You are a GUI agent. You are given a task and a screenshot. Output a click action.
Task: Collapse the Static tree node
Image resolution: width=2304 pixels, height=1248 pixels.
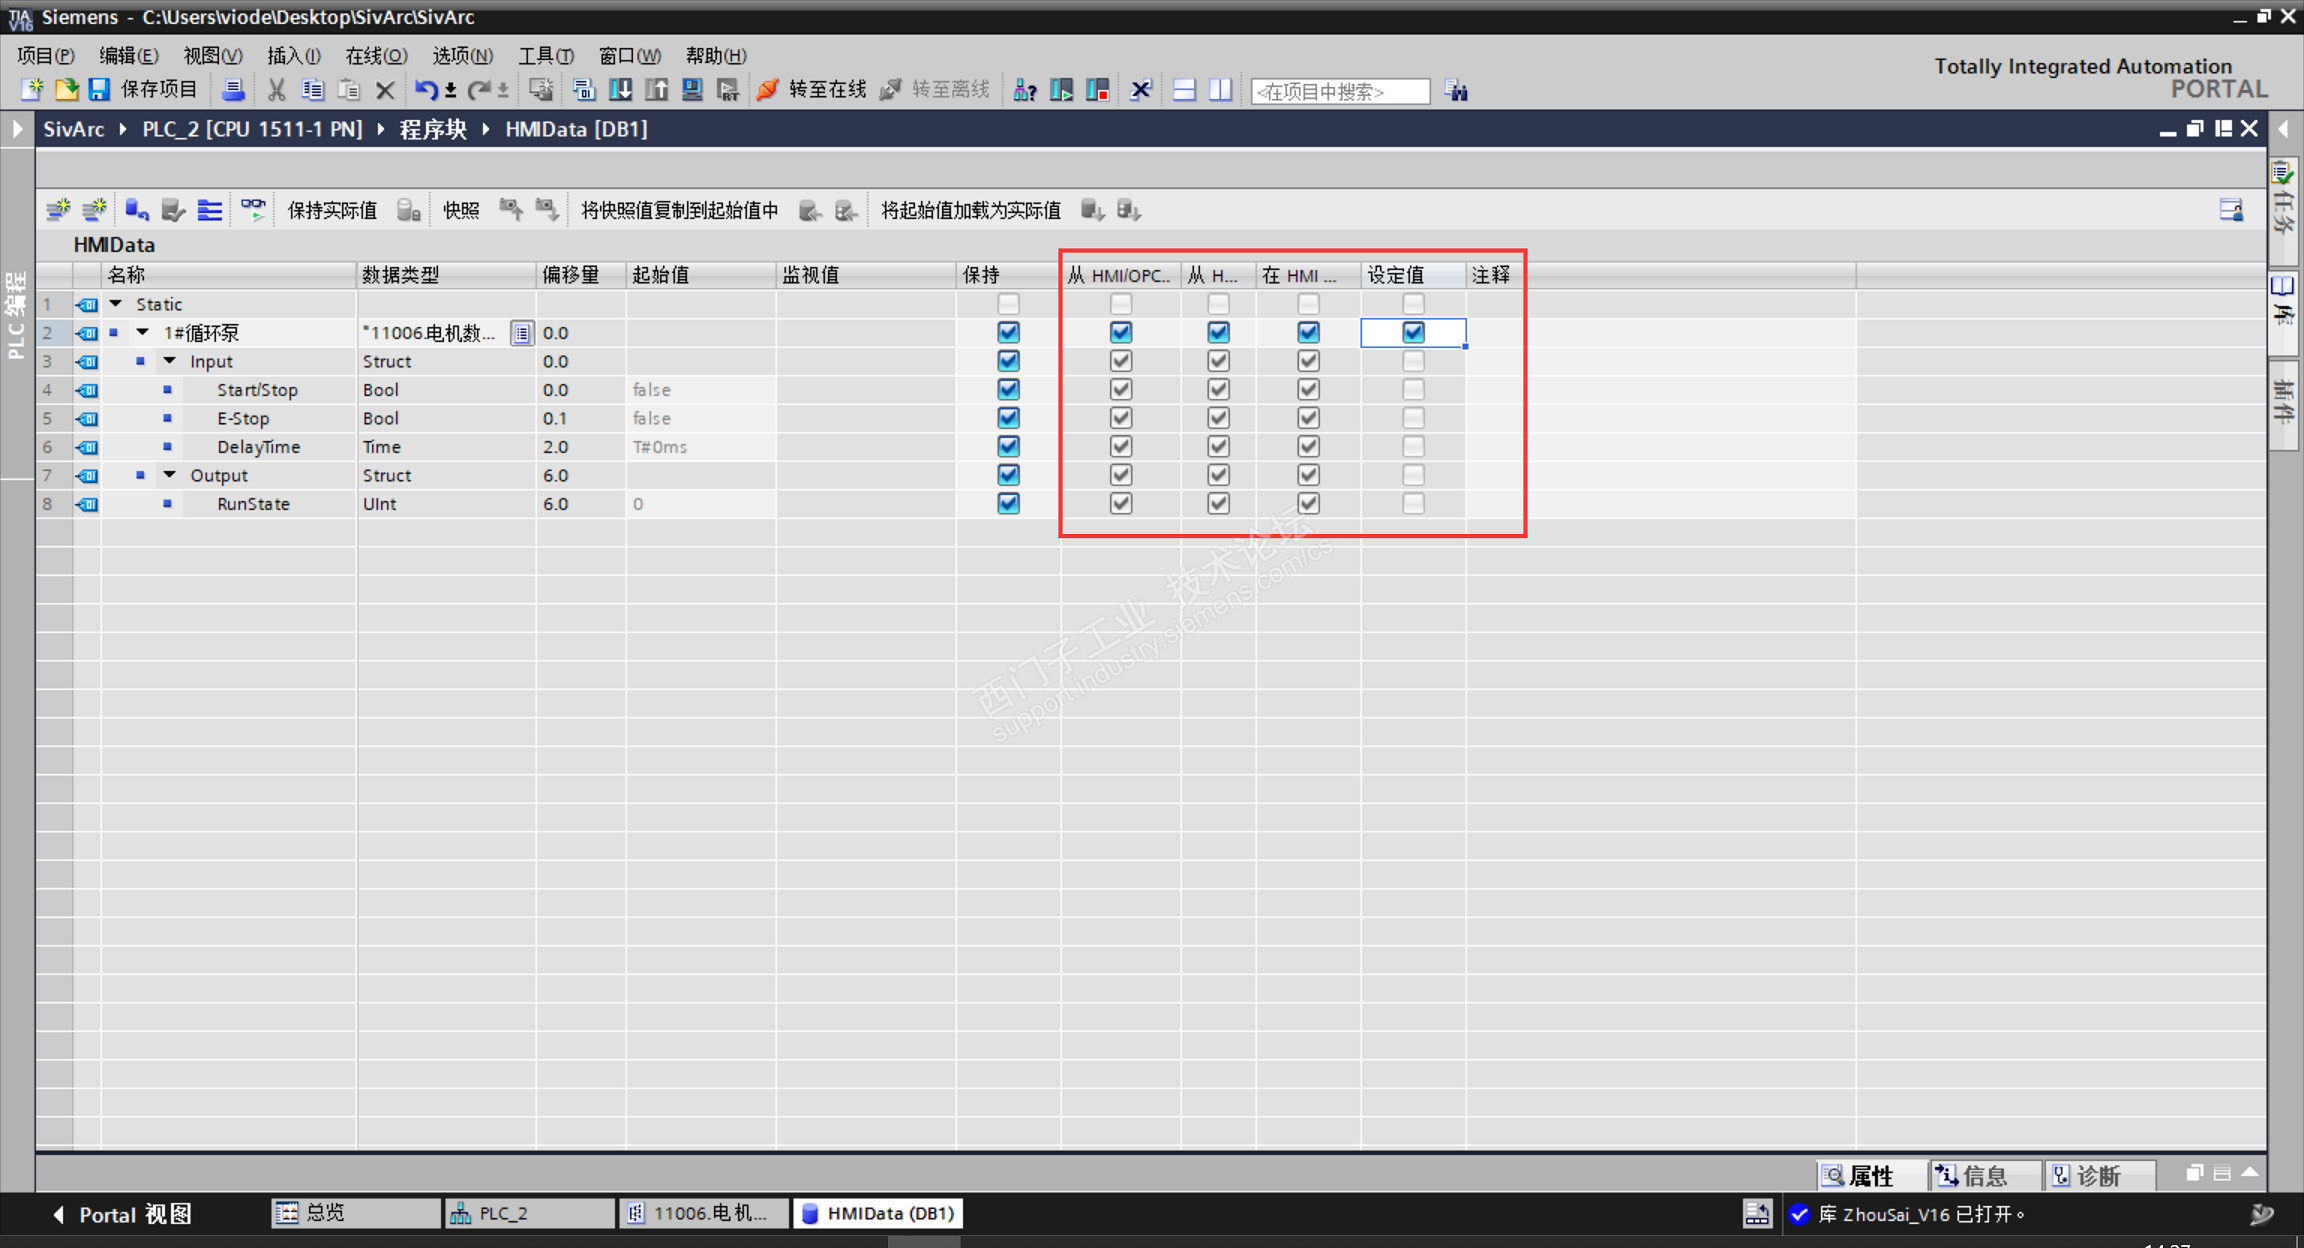pyautogui.click(x=116, y=304)
